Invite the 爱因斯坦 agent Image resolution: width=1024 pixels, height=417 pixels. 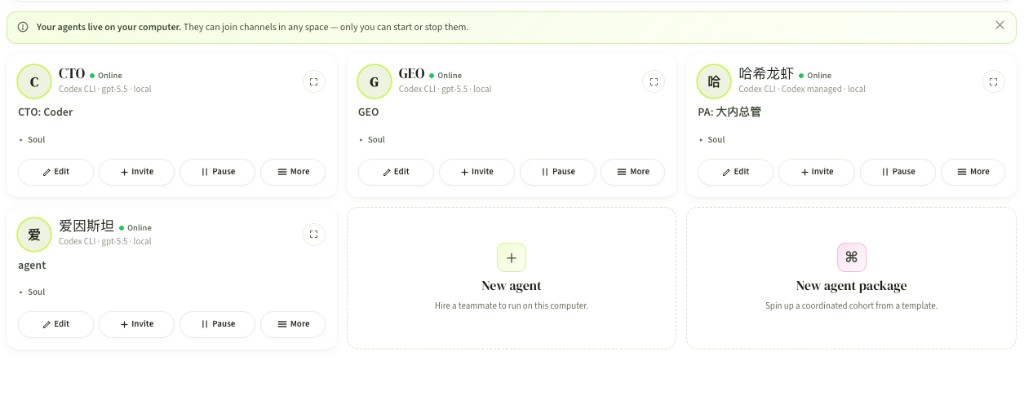[136, 324]
